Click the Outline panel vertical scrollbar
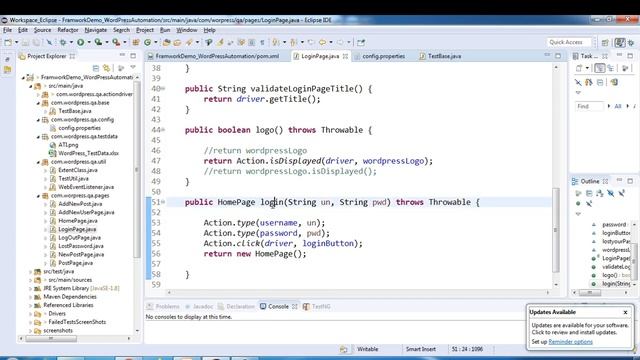 pyautogui.click(x=635, y=261)
